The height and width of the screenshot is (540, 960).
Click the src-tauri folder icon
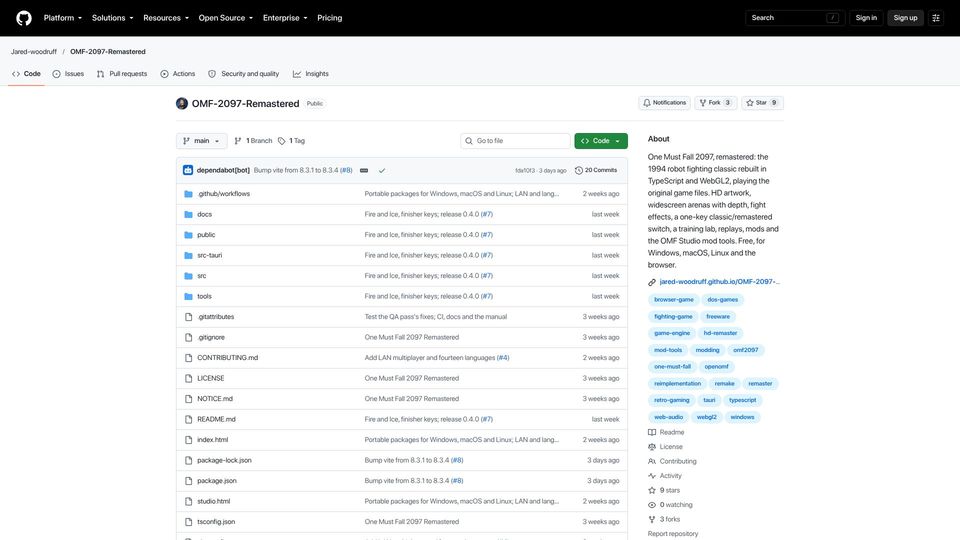click(x=189, y=255)
